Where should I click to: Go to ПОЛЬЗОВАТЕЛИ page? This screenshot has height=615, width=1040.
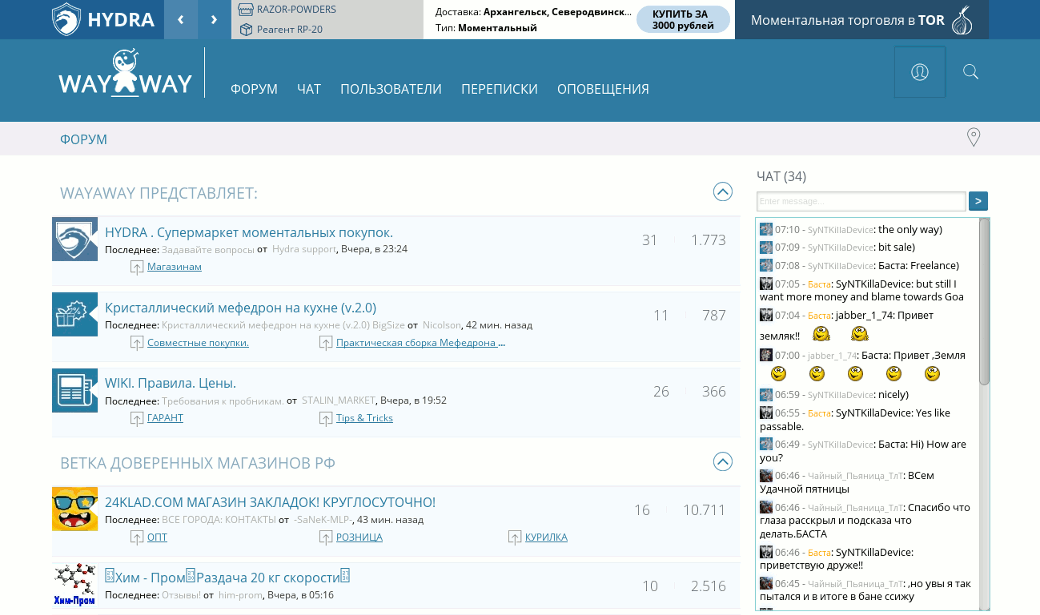click(x=391, y=89)
